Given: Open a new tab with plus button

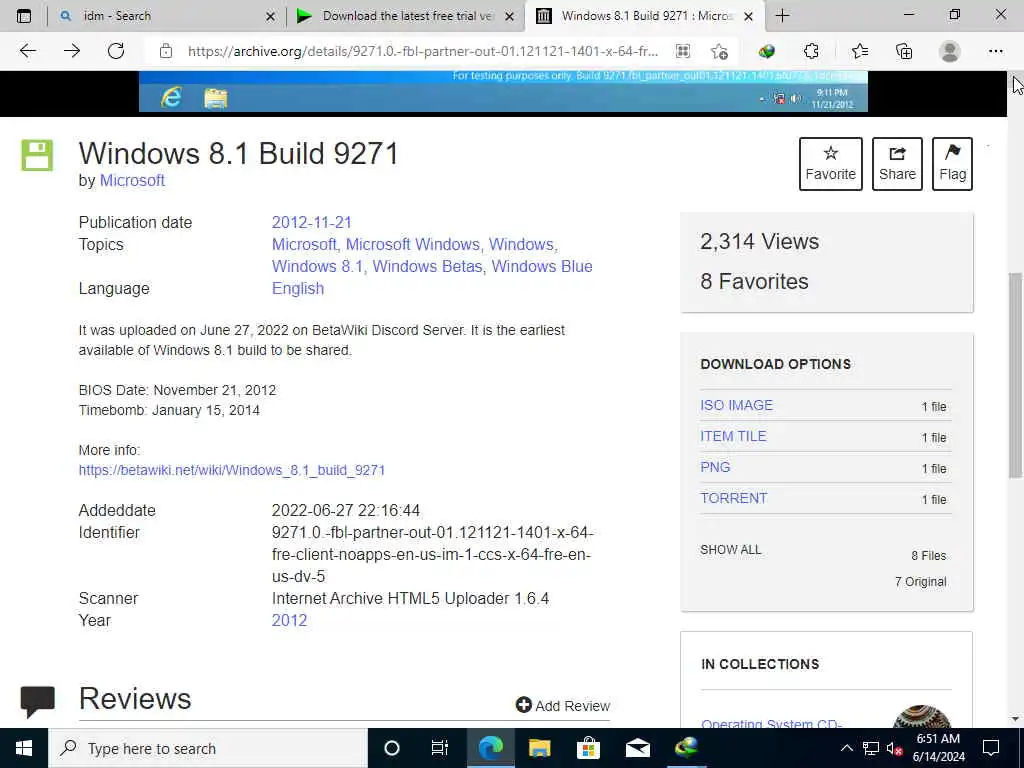Looking at the screenshot, I should click(x=782, y=16).
